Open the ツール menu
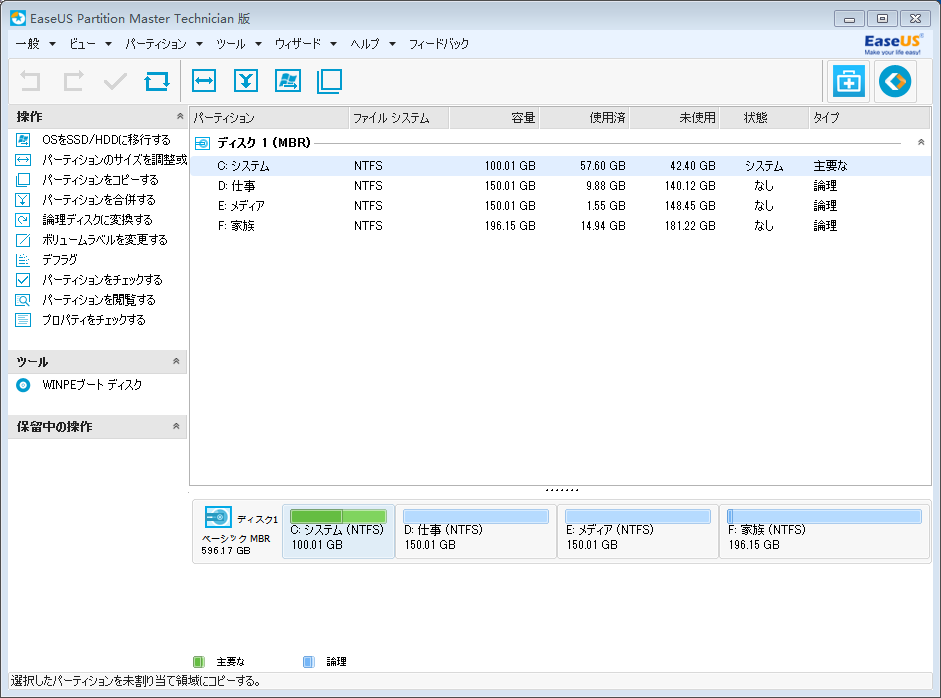Screen dimensions: 941x698 [x=231, y=44]
